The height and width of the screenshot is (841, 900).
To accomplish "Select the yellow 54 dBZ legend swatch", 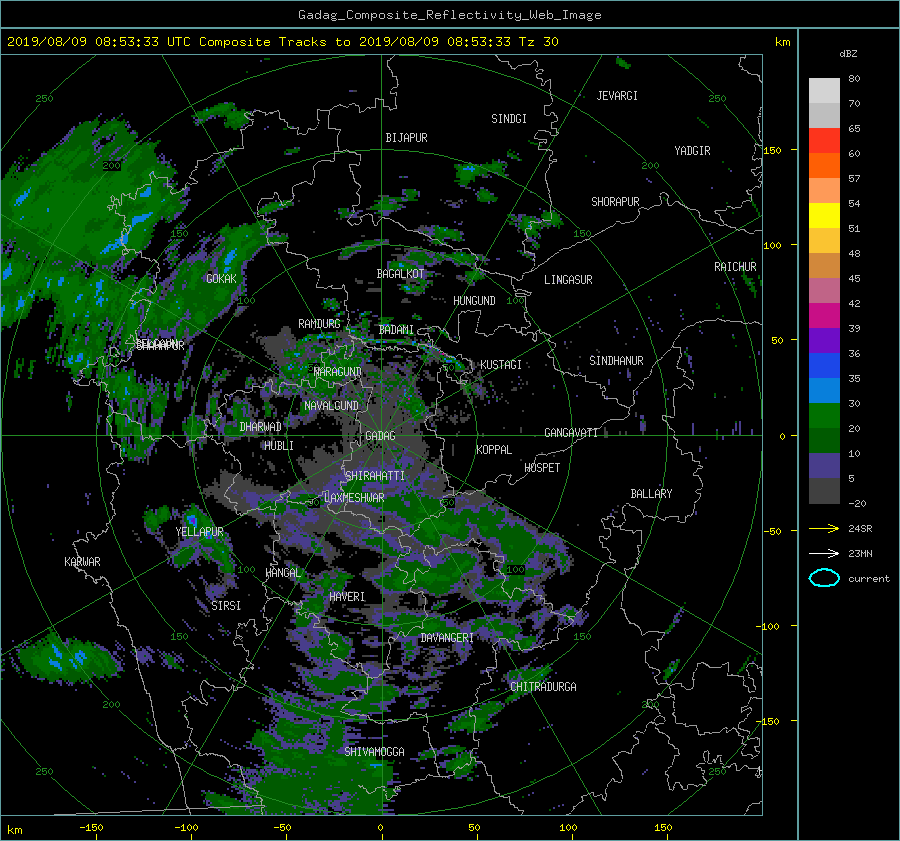I will [824, 215].
